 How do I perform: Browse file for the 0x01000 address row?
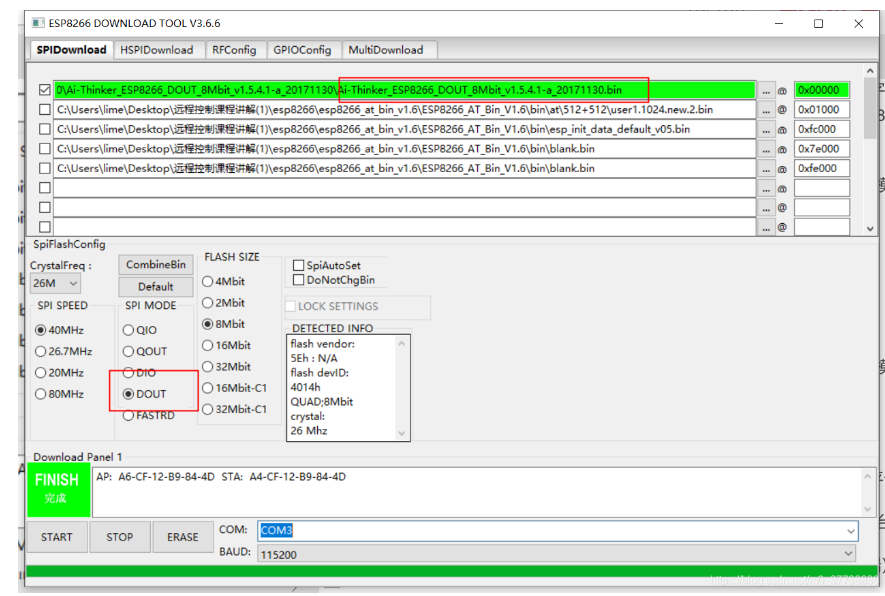pos(766,110)
